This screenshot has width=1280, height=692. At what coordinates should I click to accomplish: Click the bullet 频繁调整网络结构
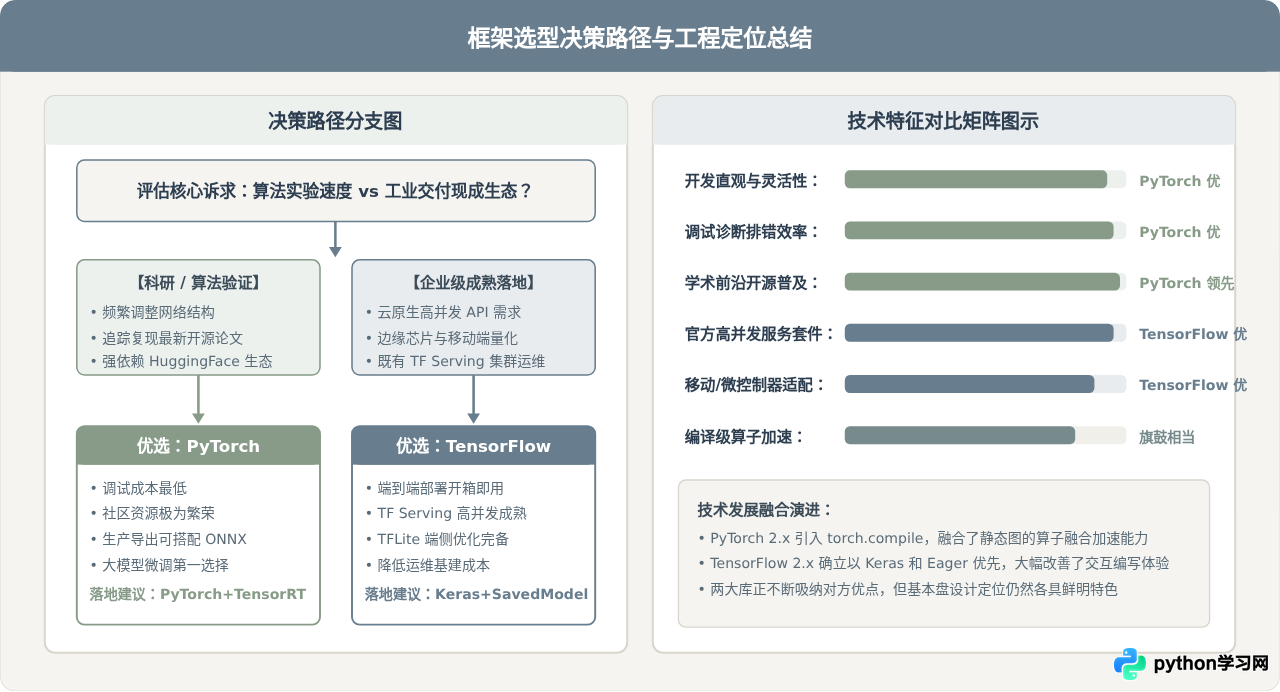tap(152, 312)
